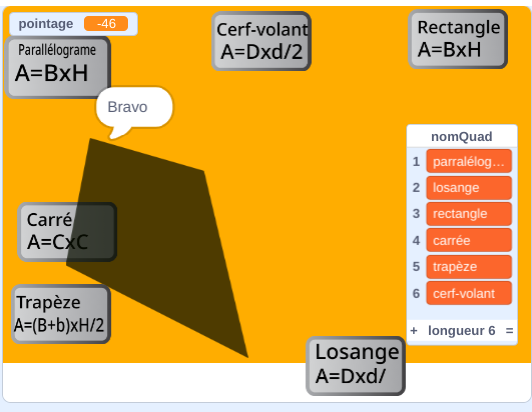The image size is (532, 412).
Task: Add a new item with the plus button
Action: point(414,331)
